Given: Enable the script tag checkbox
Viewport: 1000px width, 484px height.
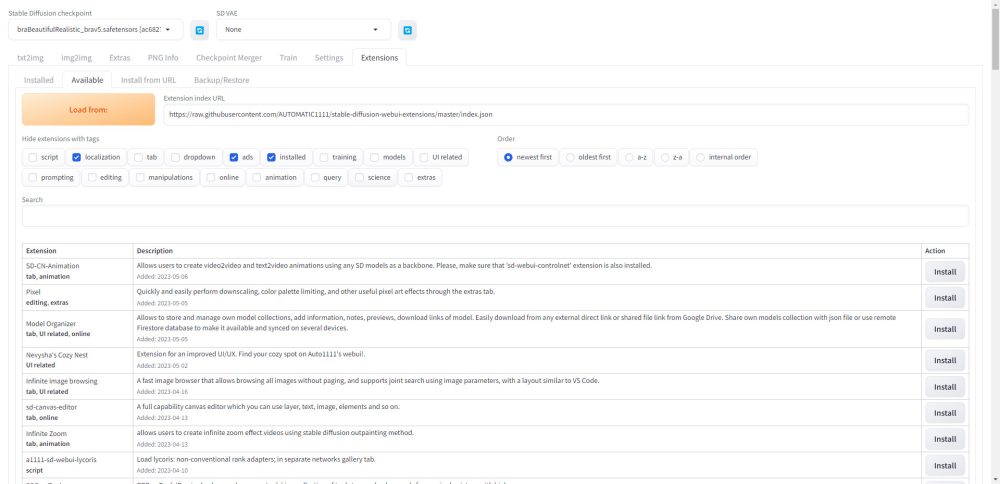Looking at the screenshot, I should pyautogui.click(x=34, y=157).
